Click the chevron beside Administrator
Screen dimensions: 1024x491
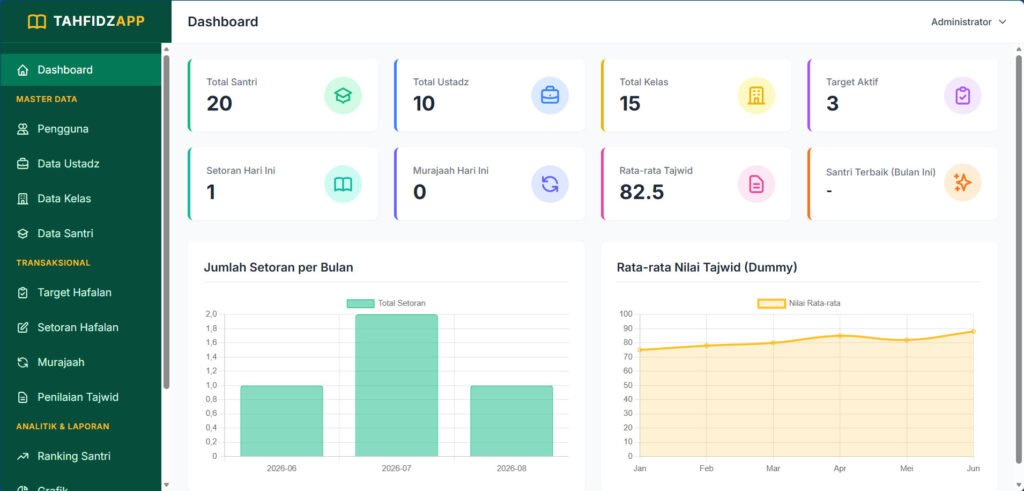pyautogui.click(x=1003, y=22)
